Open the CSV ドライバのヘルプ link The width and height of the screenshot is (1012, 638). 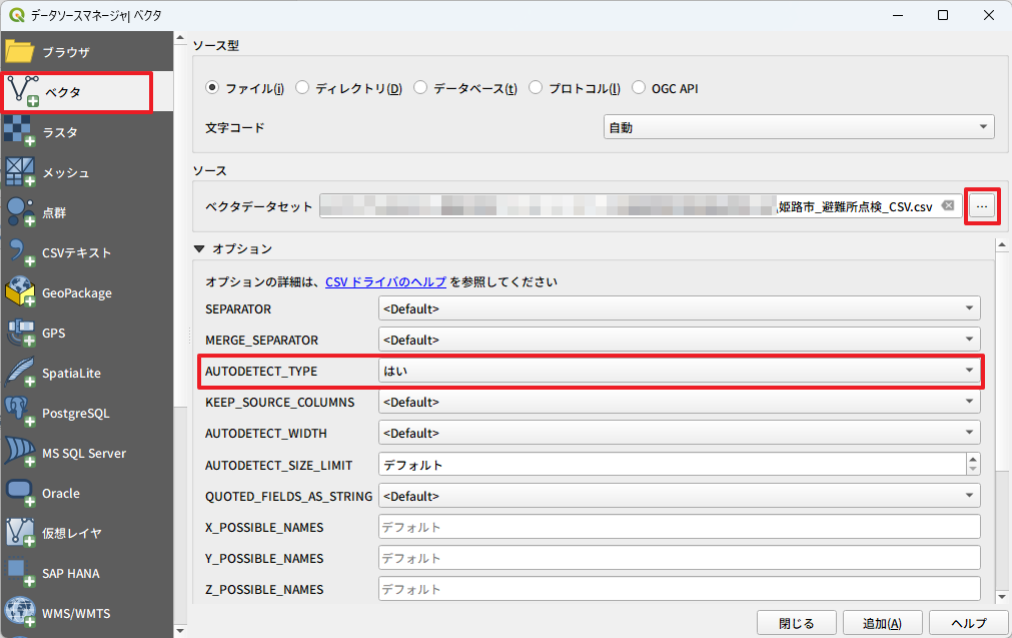[x=385, y=282]
